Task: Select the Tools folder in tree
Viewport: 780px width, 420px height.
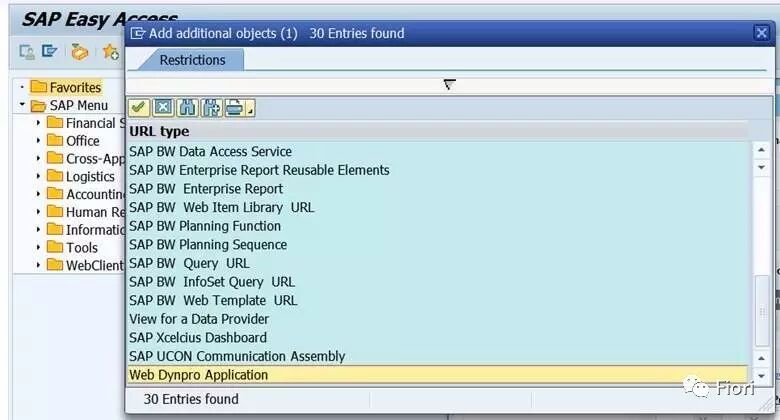Action: pos(72,247)
